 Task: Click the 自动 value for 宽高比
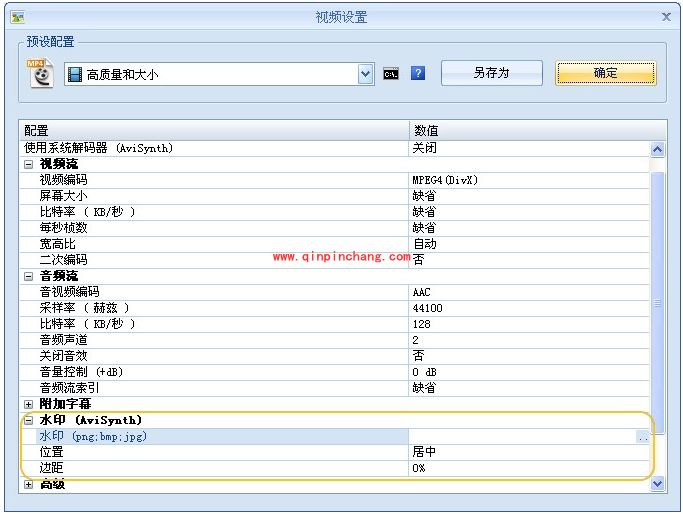pyautogui.click(x=424, y=244)
